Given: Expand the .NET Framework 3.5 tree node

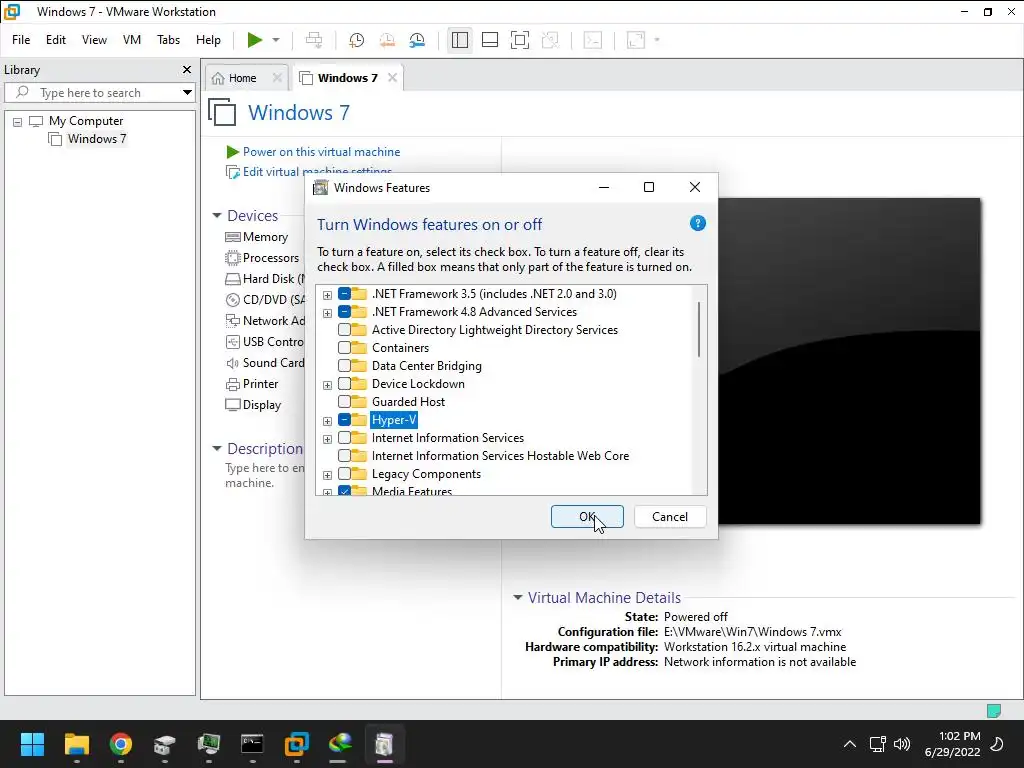Looking at the screenshot, I should click(x=327, y=295).
